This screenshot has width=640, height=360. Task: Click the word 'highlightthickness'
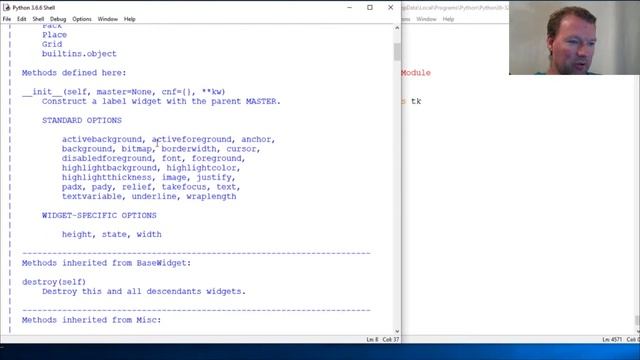click(x=107, y=177)
